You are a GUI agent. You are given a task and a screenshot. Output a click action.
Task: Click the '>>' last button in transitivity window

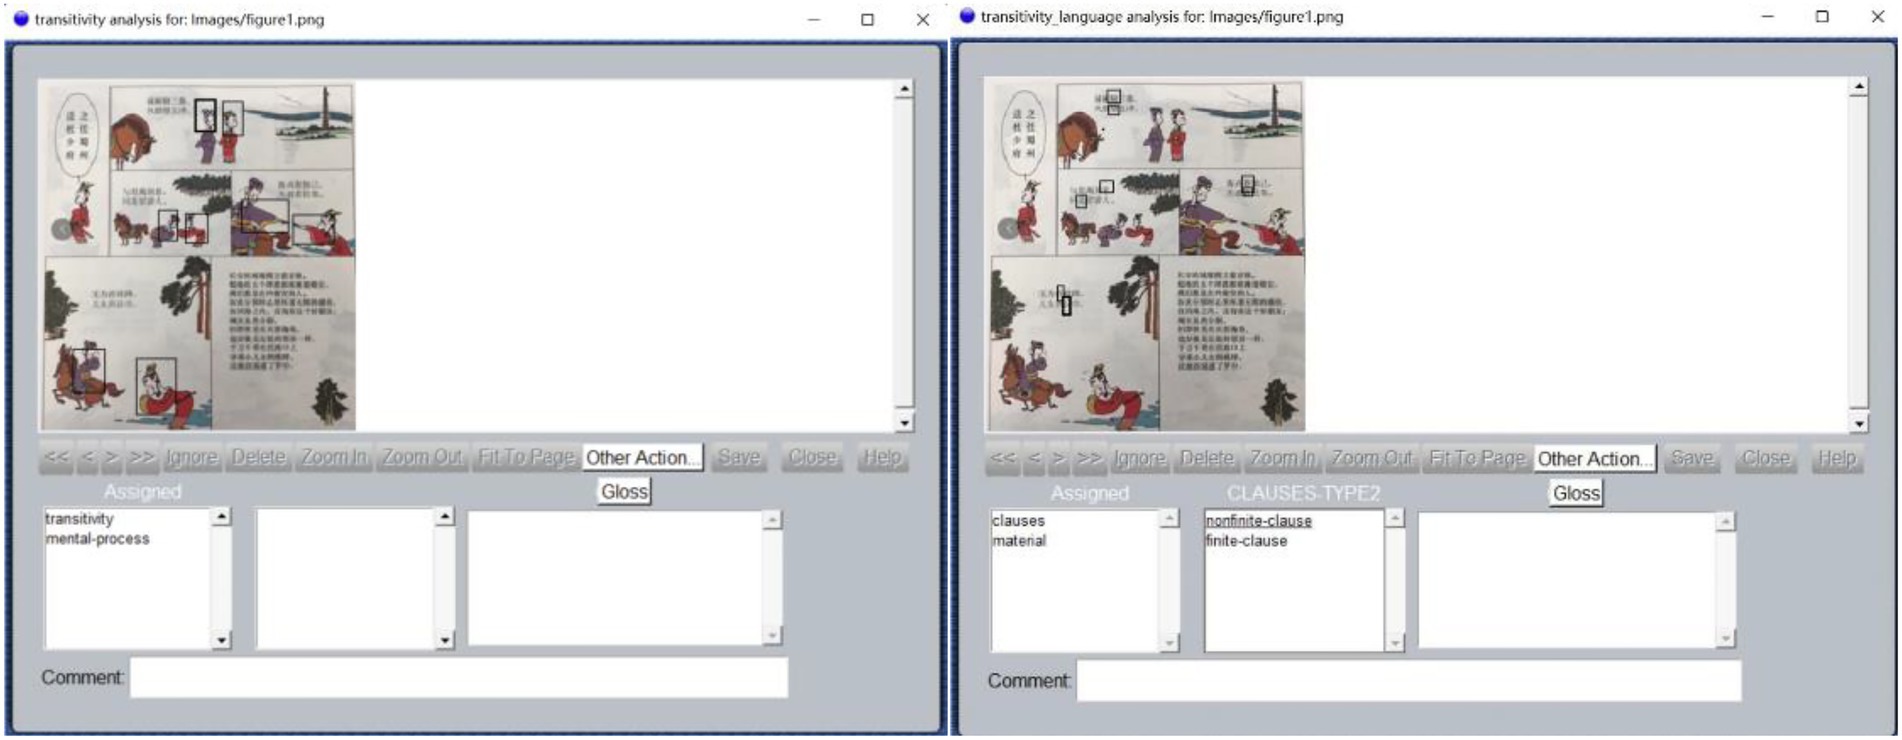click(142, 458)
